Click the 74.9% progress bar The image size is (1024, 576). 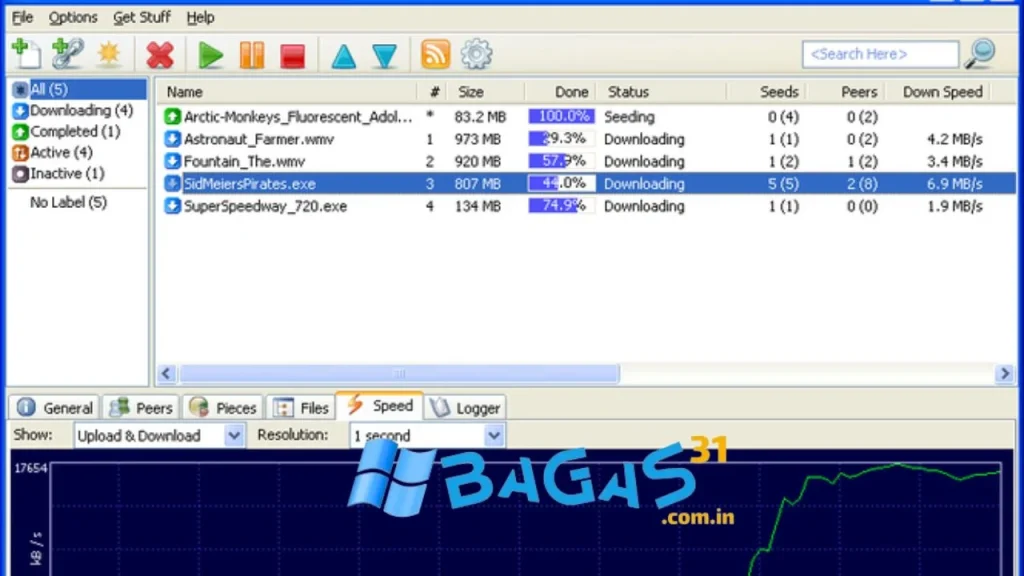coord(562,206)
